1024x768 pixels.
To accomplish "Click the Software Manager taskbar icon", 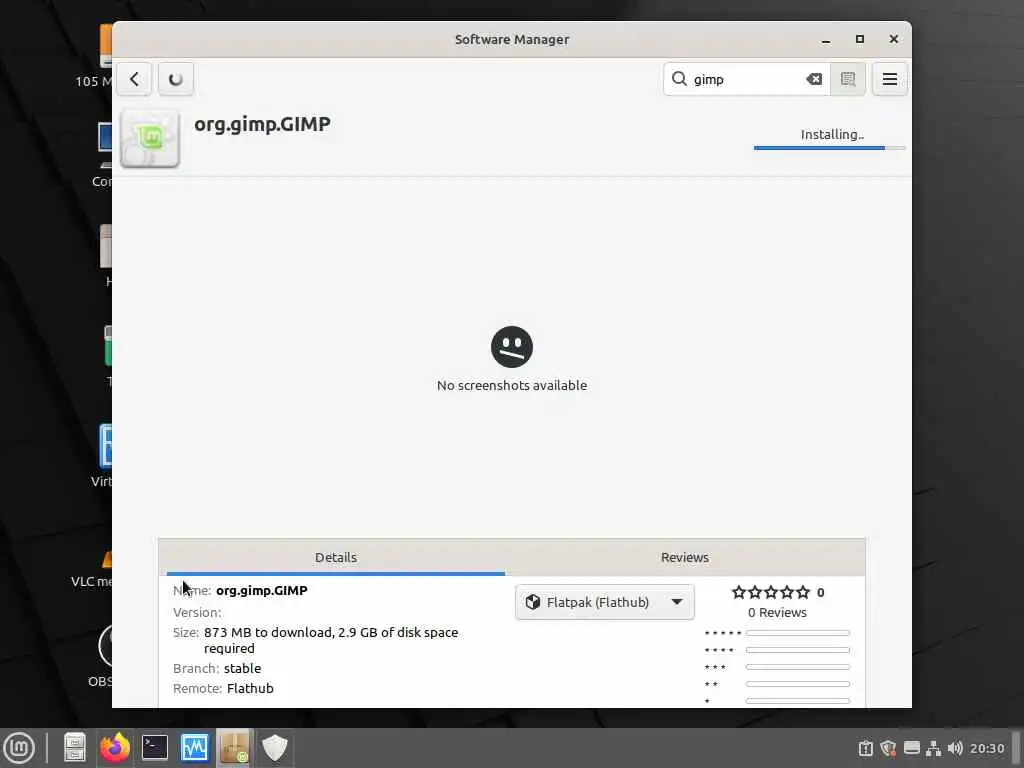I will point(234,748).
